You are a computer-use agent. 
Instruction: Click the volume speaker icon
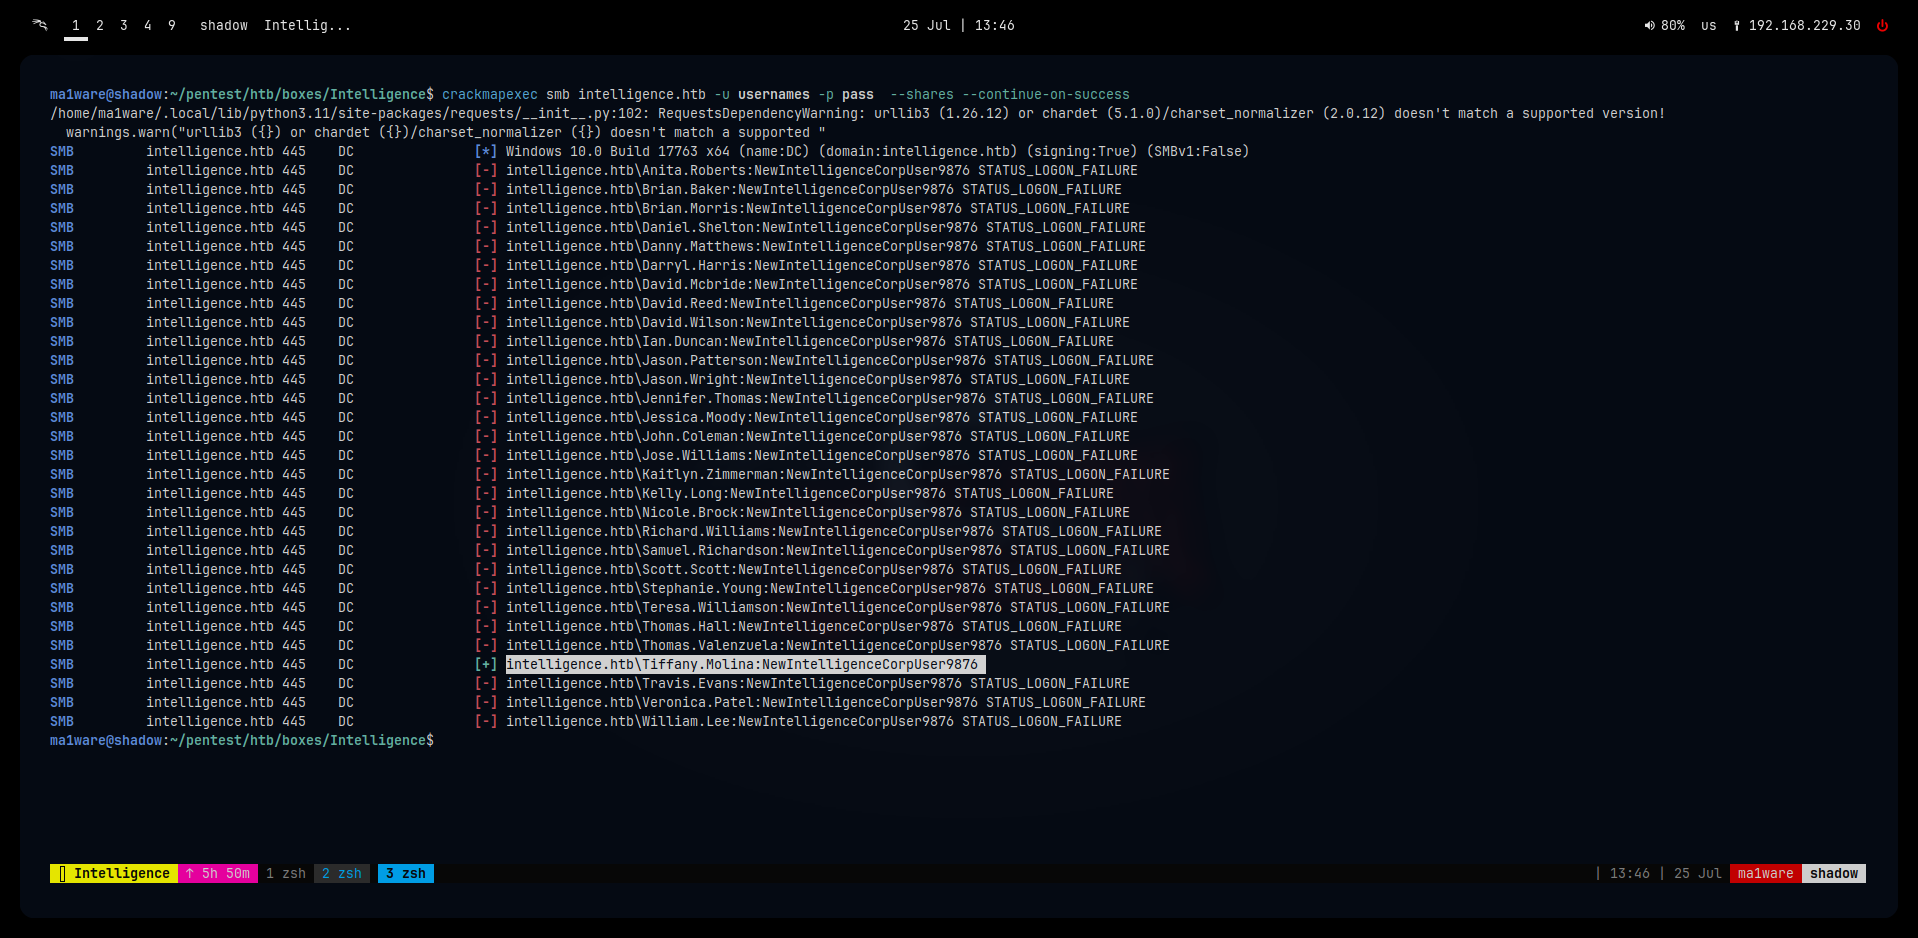point(1649,26)
